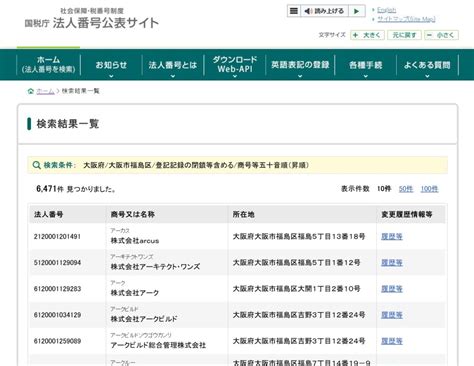The height and width of the screenshot is (366, 474).
Task: Click the 法人番号公表サイト site logo
Action: [x=92, y=20]
